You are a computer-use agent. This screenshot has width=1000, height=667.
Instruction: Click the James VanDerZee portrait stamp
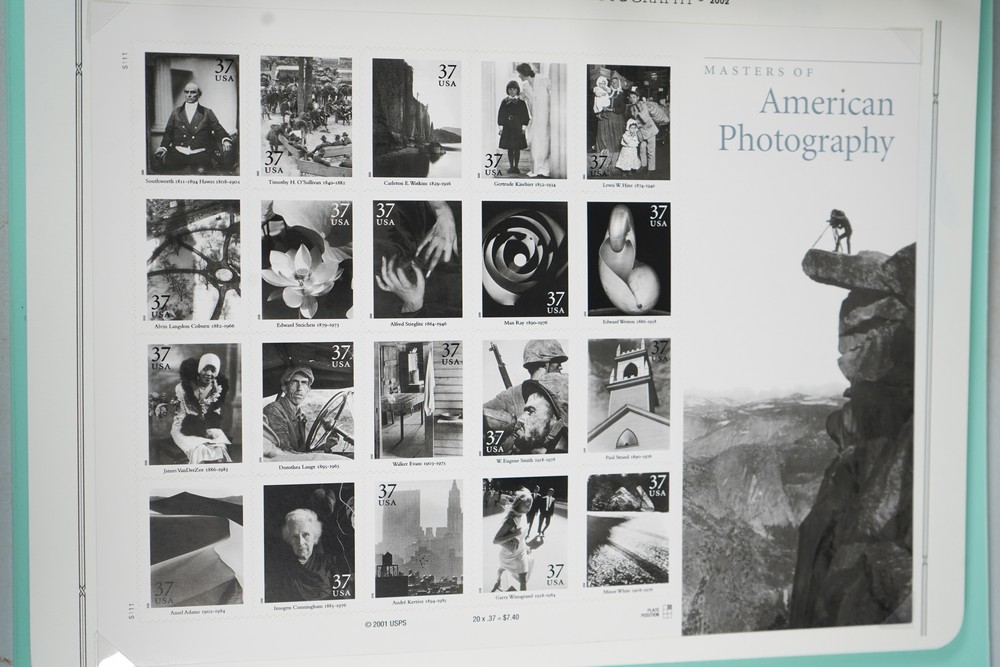click(x=194, y=403)
